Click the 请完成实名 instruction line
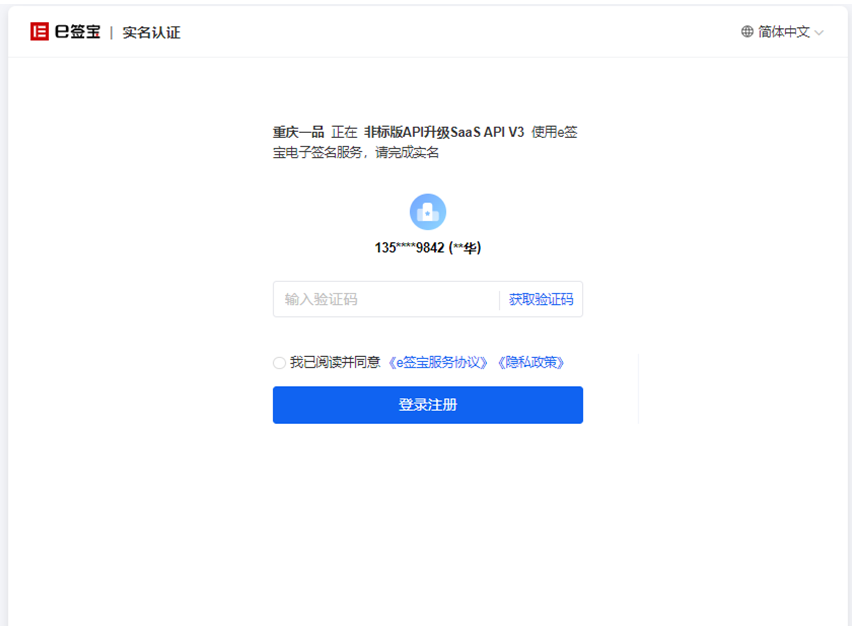This screenshot has width=852, height=626. click(407, 153)
